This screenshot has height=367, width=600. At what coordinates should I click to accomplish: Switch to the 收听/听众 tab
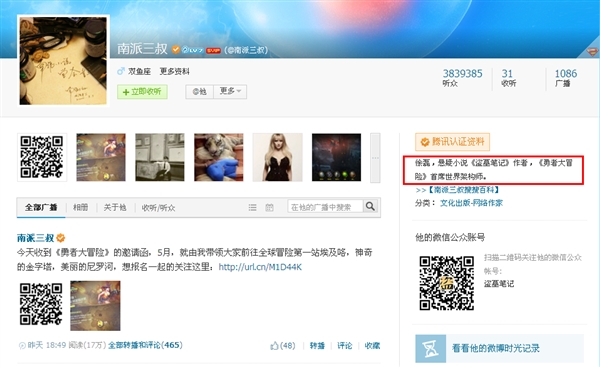pyautogui.click(x=158, y=208)
